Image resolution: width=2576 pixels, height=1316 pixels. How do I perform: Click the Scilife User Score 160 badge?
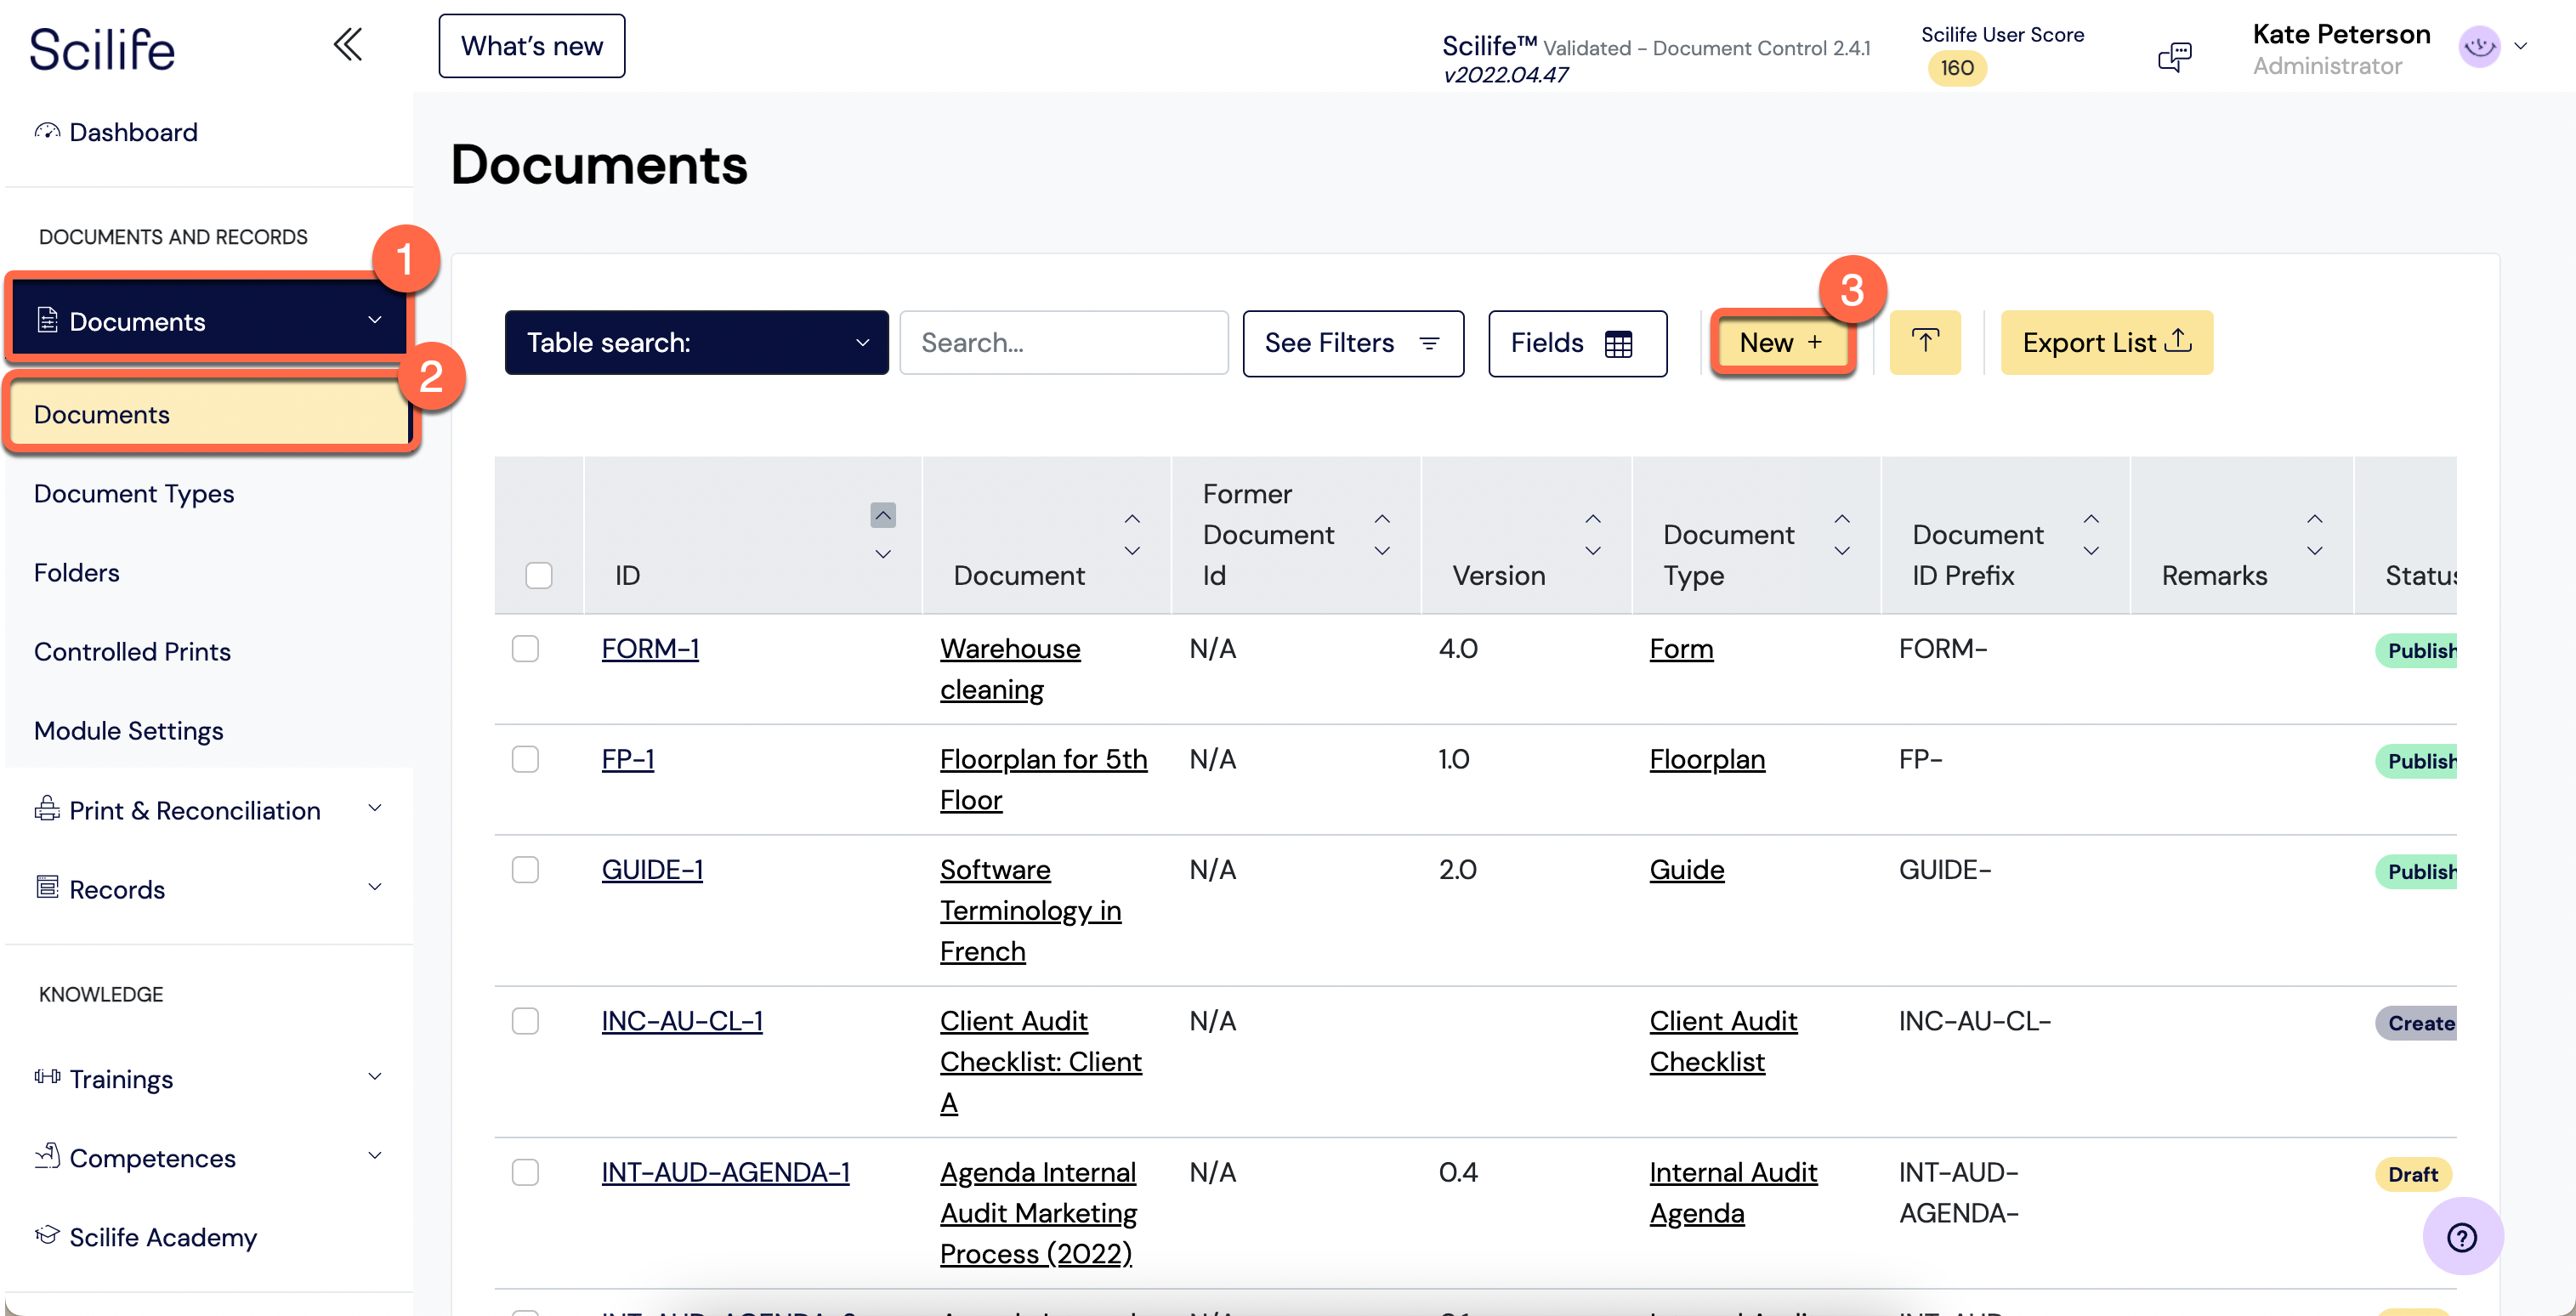pos(1956,68)
